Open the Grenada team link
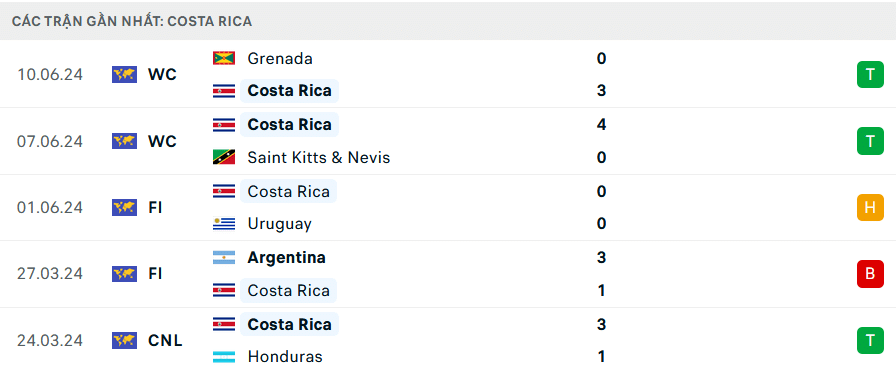This screenshot has height=373, width=896. click(280, 58)
